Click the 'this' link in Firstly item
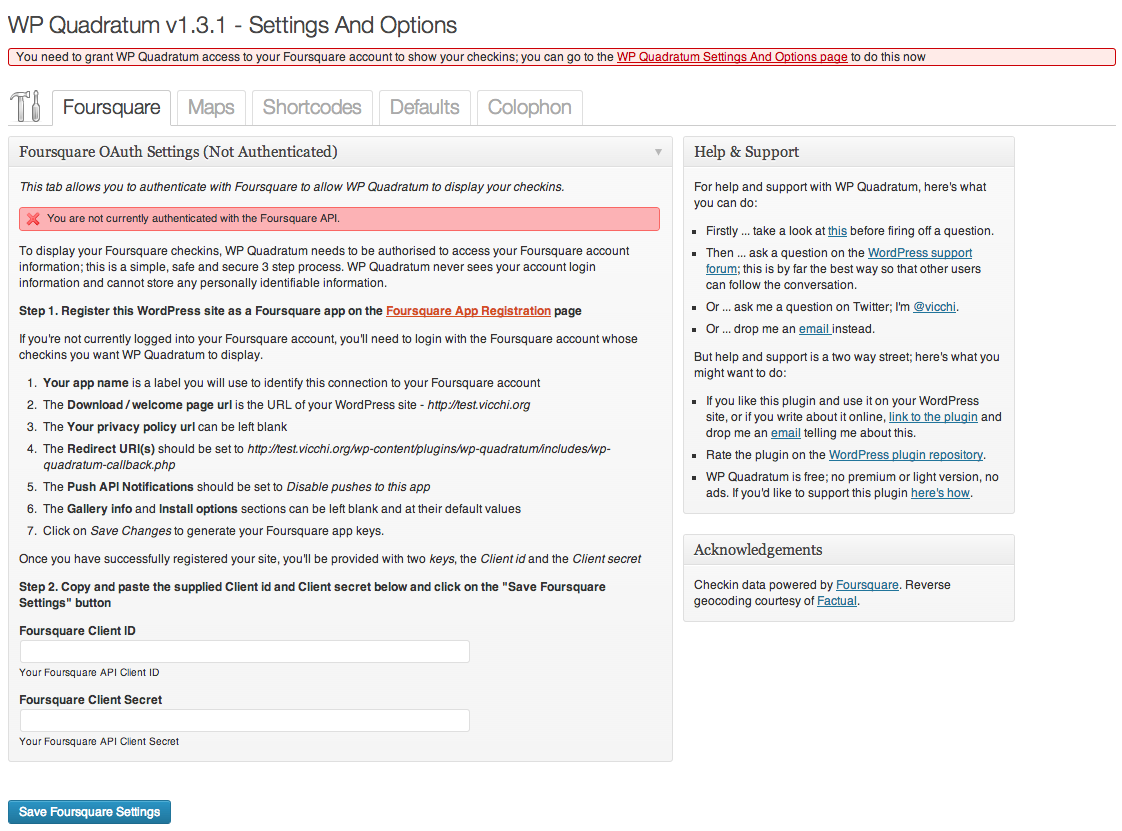Image resolution: width=1122 pixels, height=831 pixels. [837, 230]
